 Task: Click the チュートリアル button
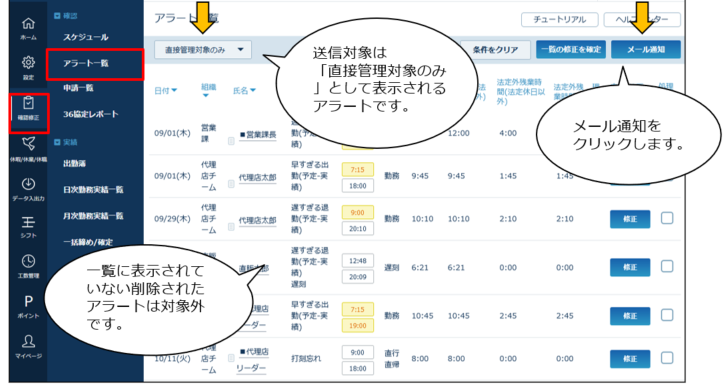click(560, 19)
